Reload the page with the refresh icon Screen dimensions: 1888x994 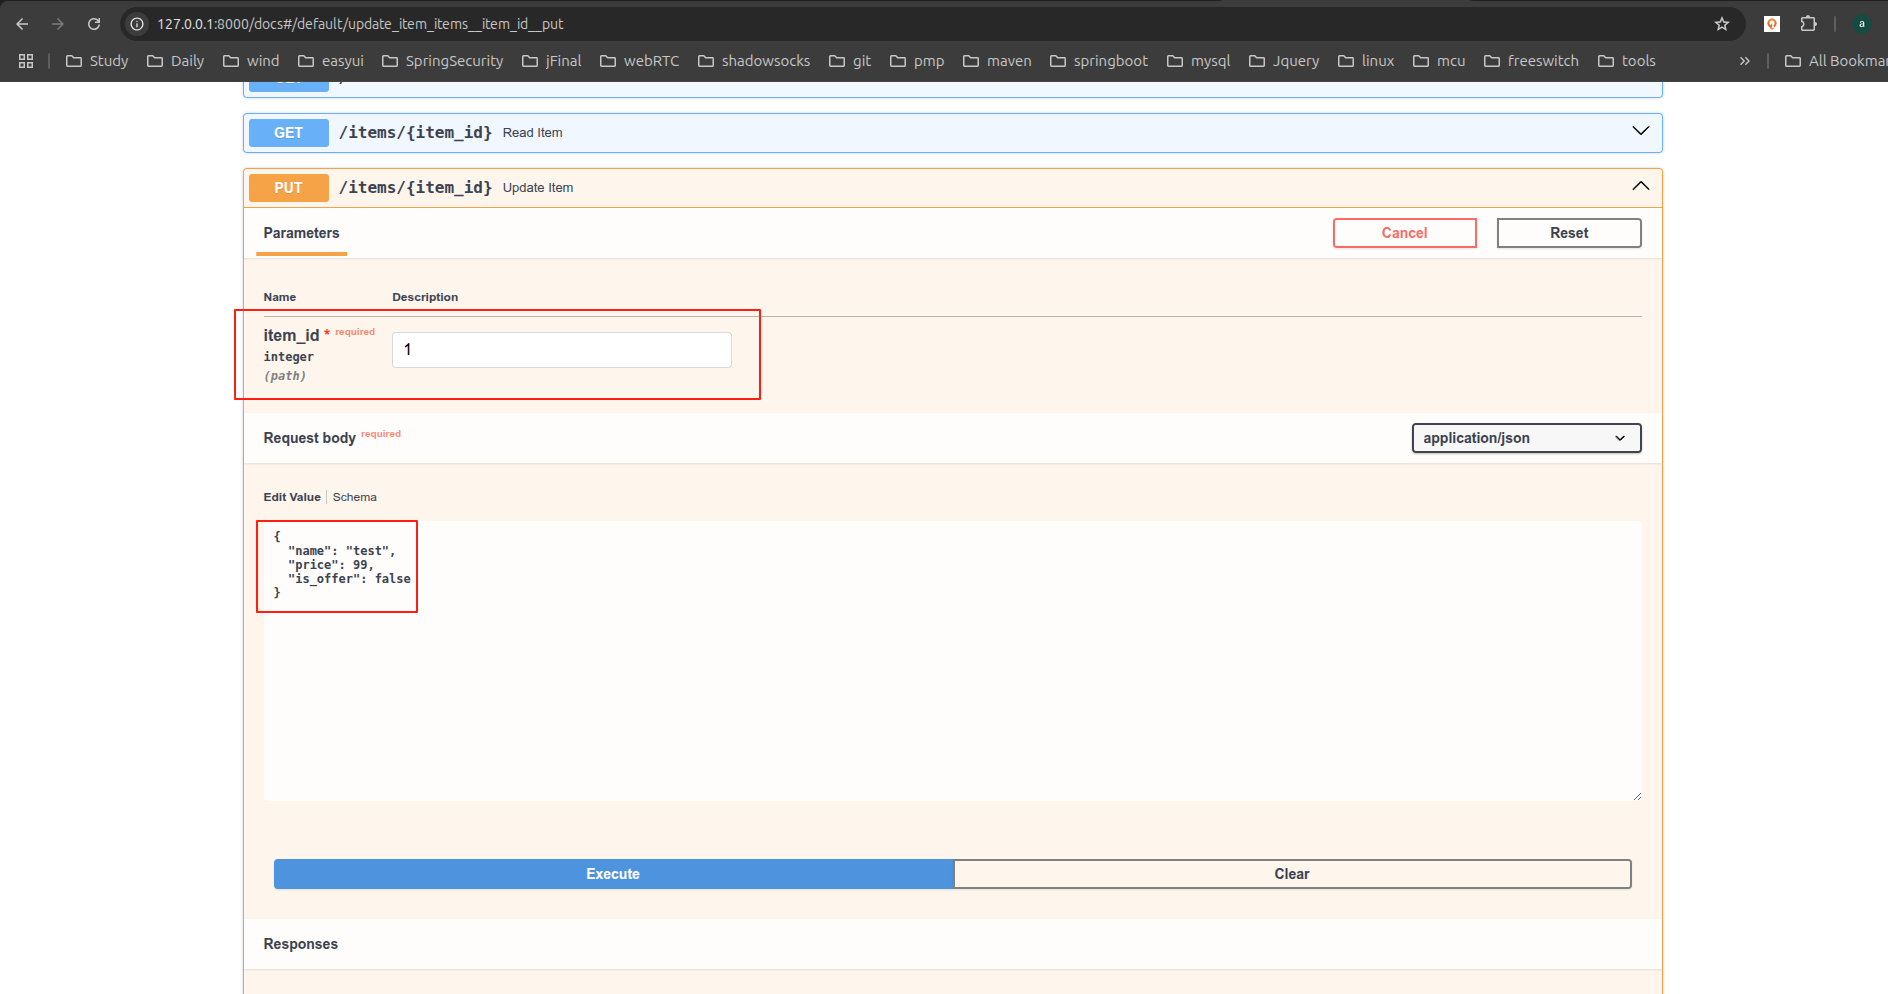(x=94, y=24)
